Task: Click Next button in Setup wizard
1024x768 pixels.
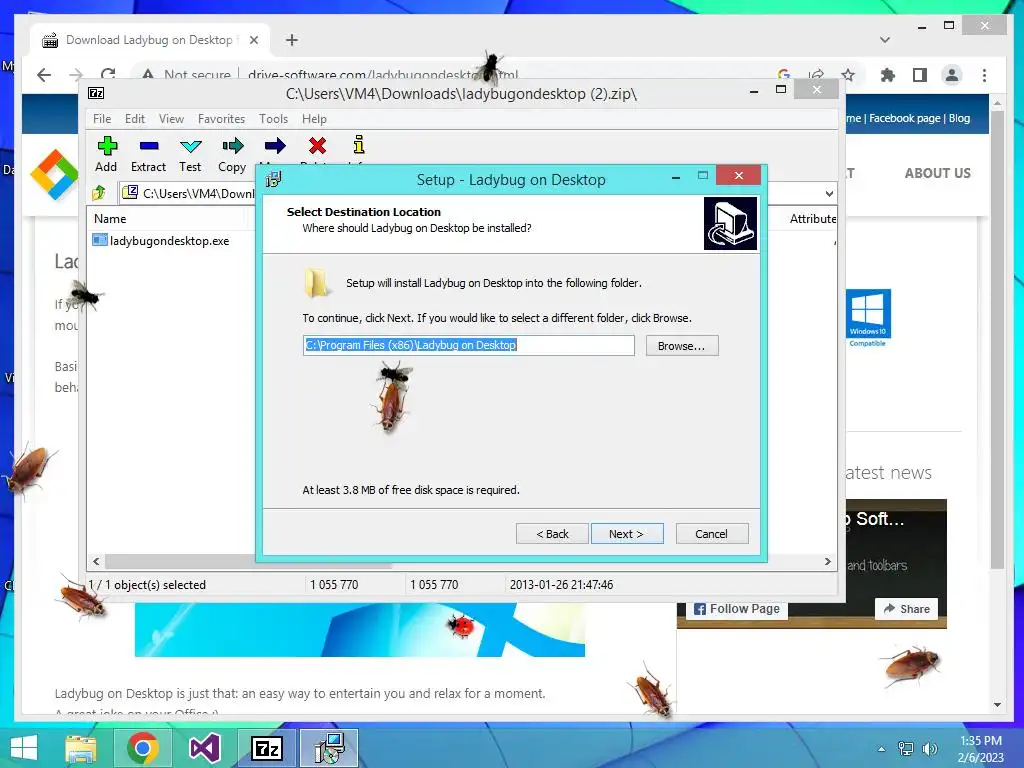Action: 627,534
